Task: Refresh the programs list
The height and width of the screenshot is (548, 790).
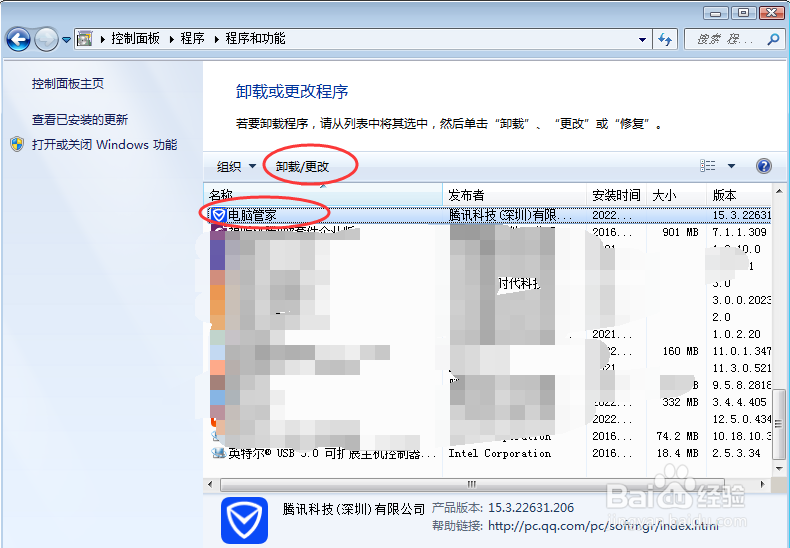Action: click(x=665, y=39)
